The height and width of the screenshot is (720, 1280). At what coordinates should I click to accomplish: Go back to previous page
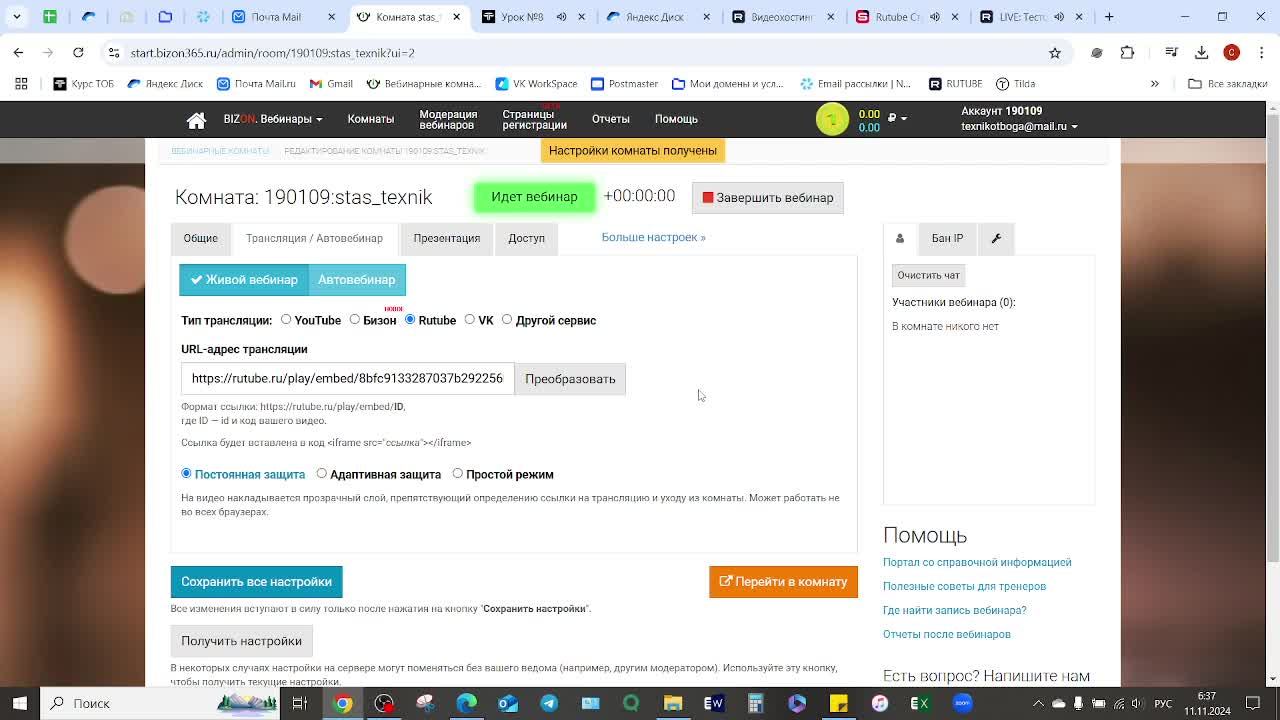(x=18, y=52)
